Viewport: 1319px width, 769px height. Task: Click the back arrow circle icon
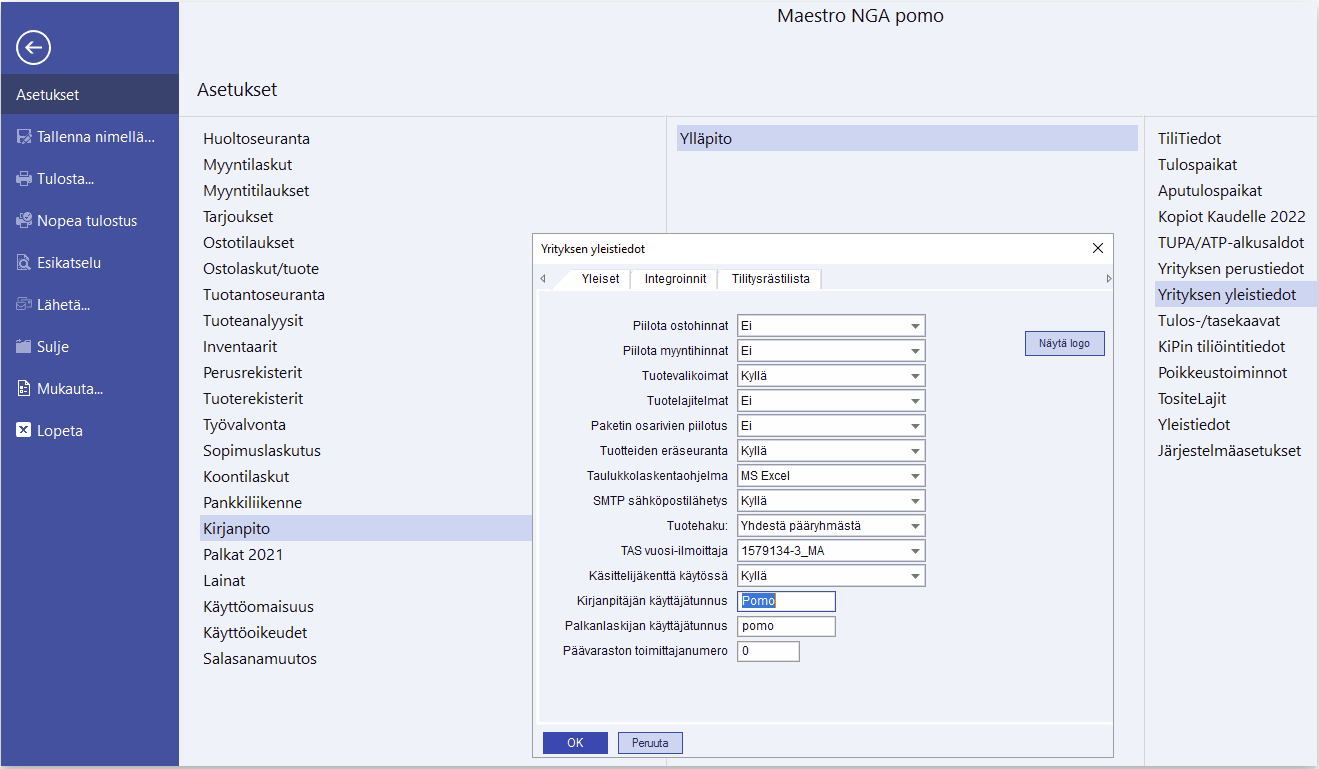point(34,47)
